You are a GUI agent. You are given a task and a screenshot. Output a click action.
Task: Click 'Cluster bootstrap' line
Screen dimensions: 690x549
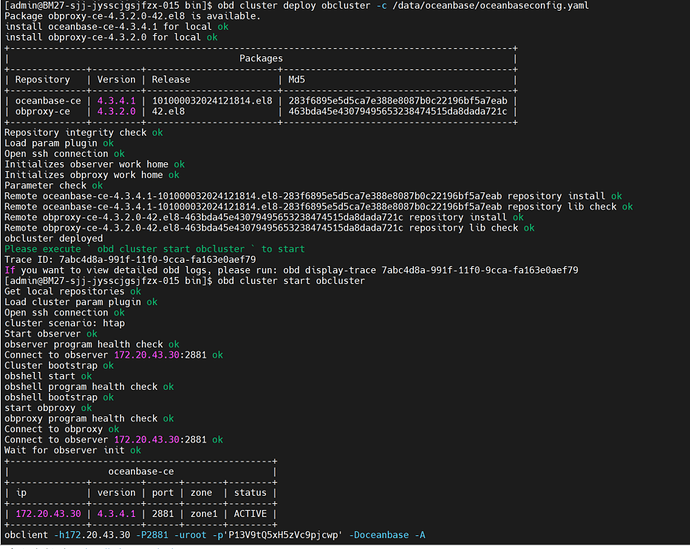tap(59, 366)
